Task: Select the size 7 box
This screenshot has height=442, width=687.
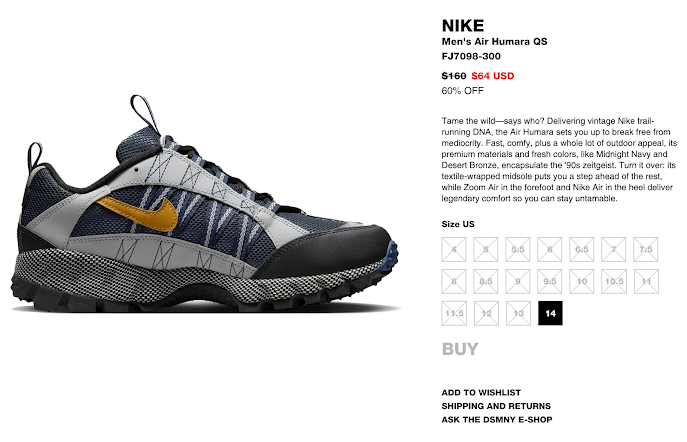Action: (613, 249)
